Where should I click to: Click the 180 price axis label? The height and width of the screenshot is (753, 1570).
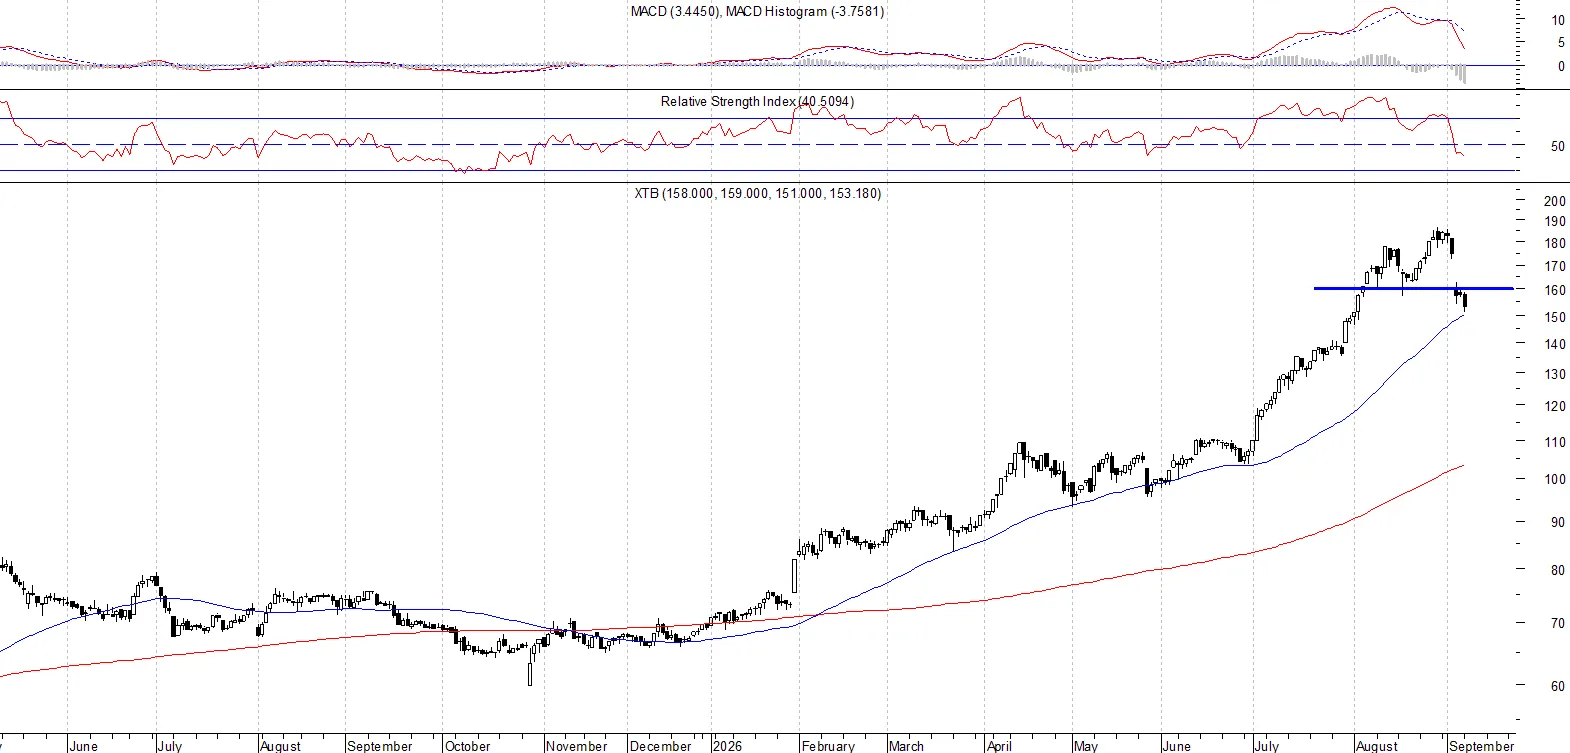pos(1555,243)
